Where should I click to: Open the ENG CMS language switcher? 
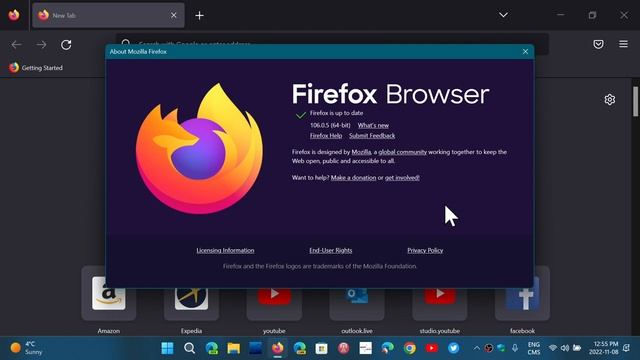[534, 348]
